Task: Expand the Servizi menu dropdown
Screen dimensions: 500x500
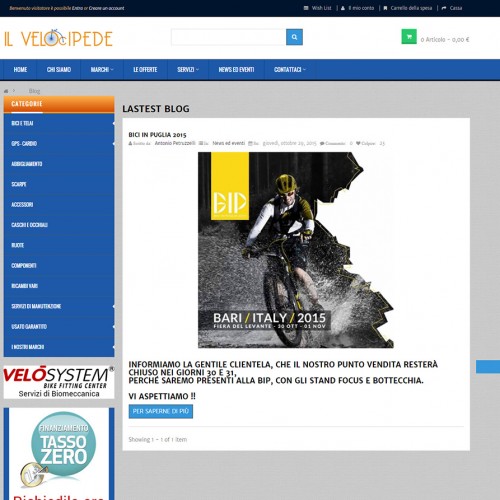Action: pyautogui.click(x=188, y=70)
